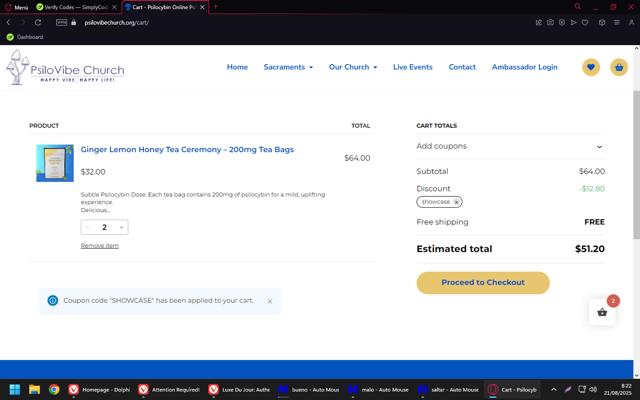The image size is (640, 400).
Task: Click the VPN badge in address bar
Action: pyautogui.click(x=62, y=22)
